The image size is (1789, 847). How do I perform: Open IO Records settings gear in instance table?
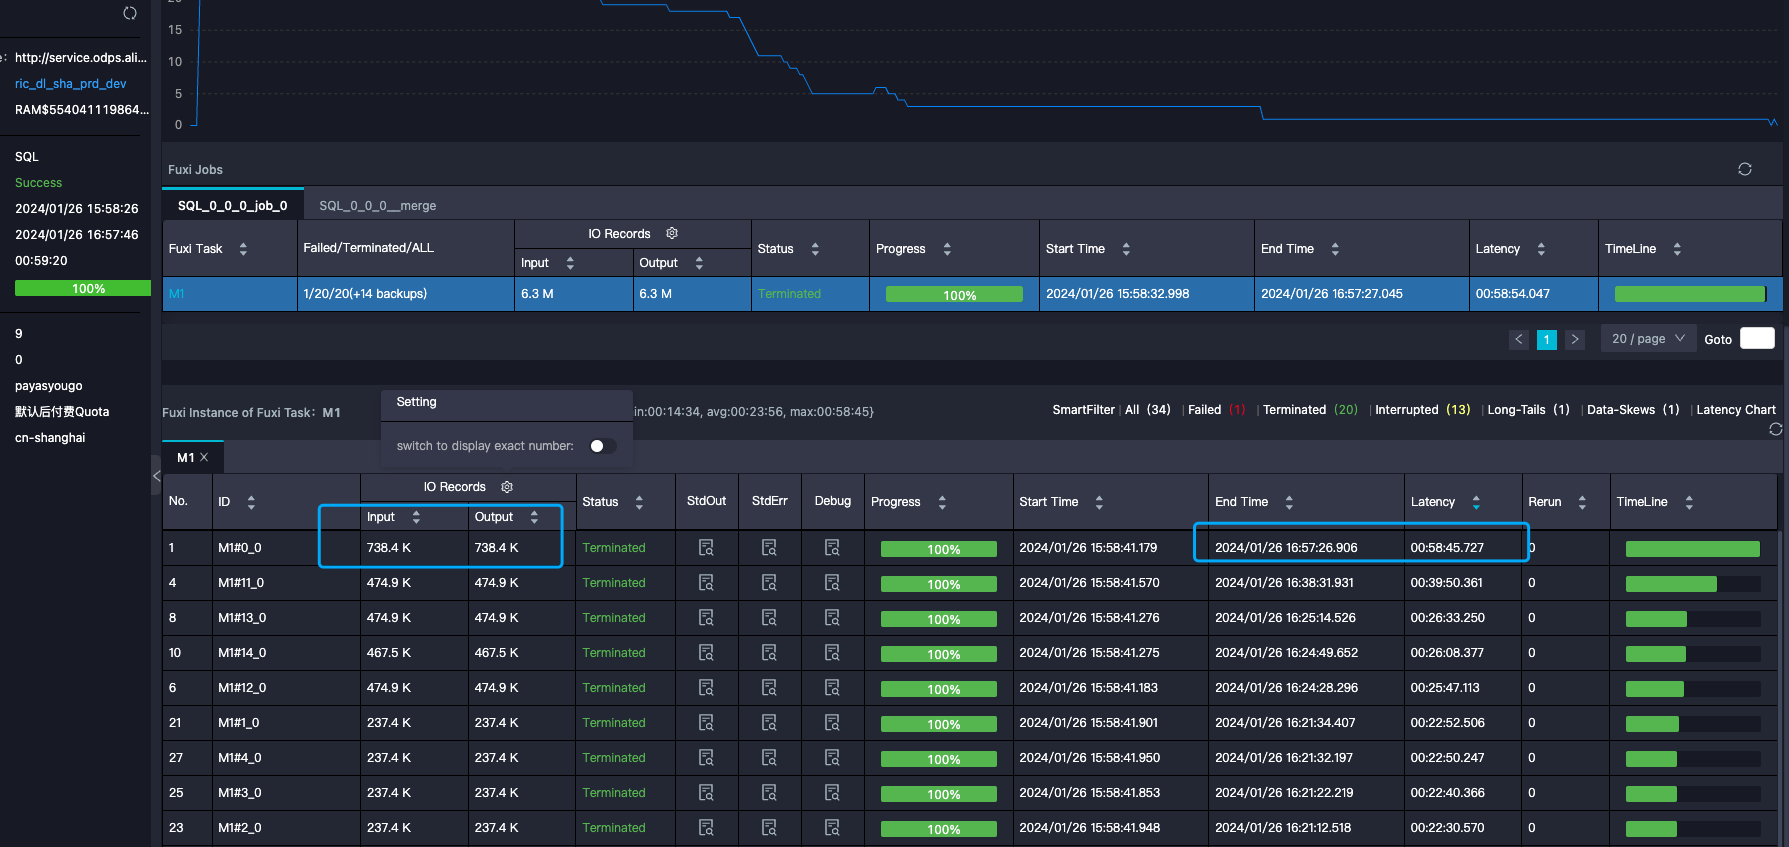(x=507, y=487)
